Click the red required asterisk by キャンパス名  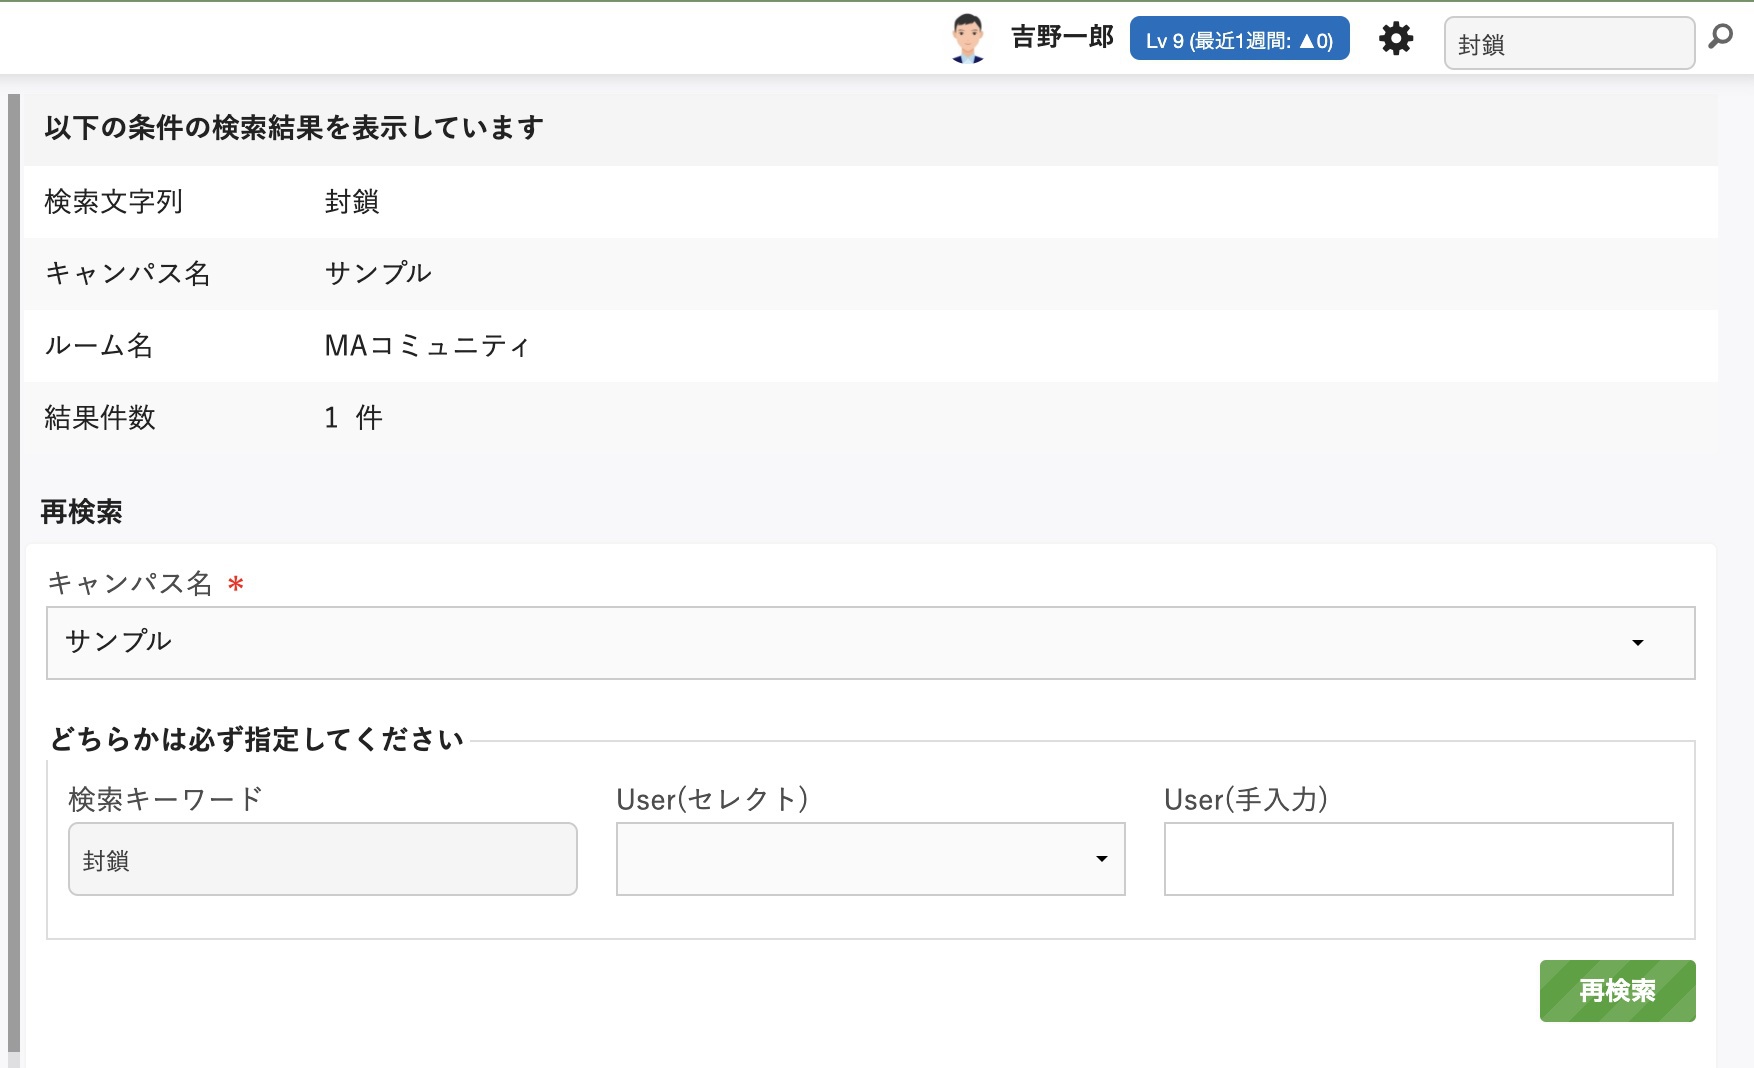tap(236, 584)
